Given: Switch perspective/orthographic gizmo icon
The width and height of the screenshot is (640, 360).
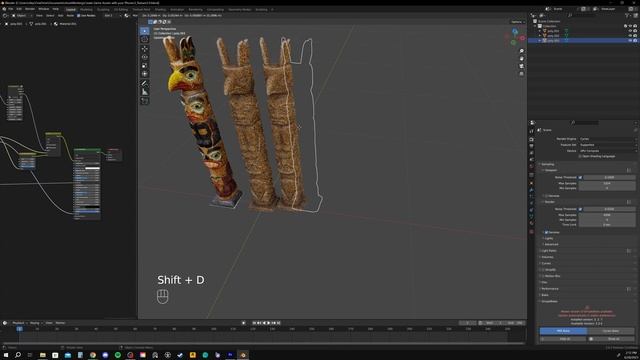Looking at the screenshot, I should [x=522, y=74].
